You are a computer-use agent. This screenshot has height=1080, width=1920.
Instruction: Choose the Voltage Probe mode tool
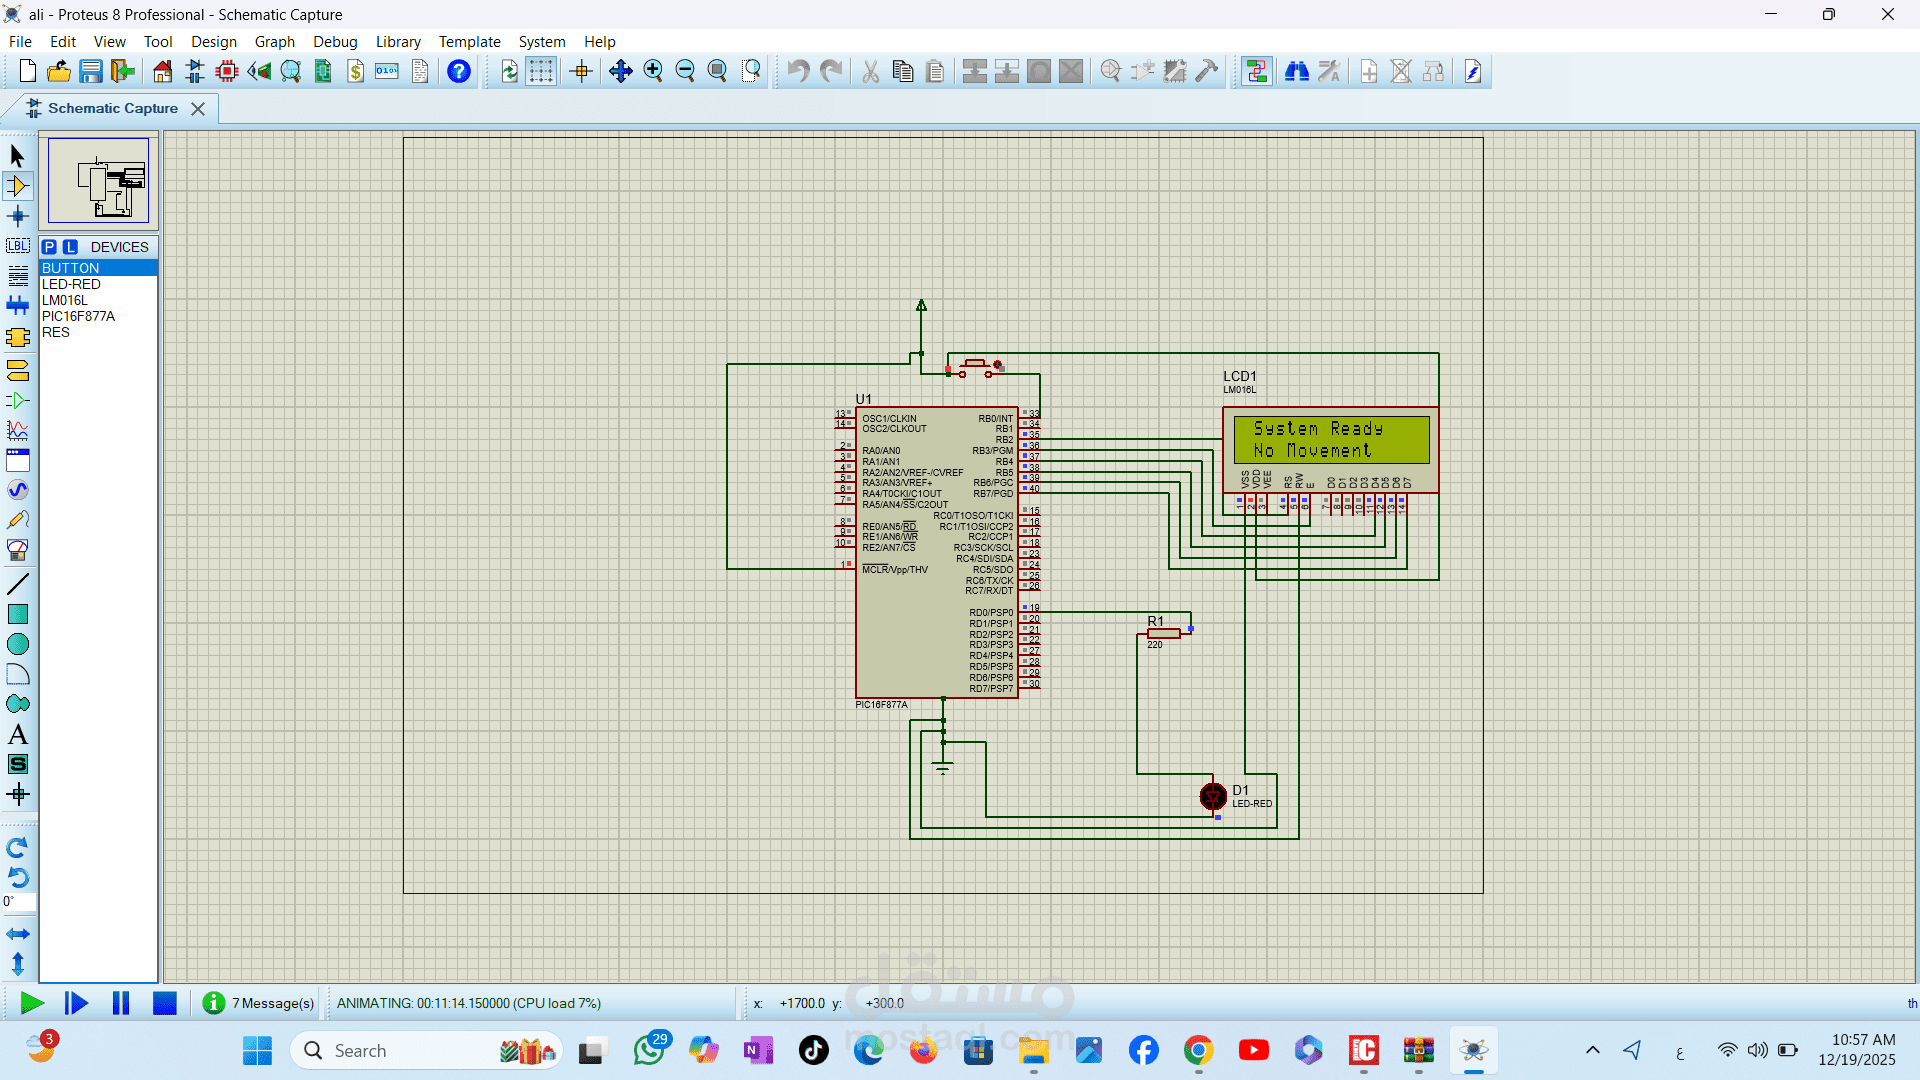tap(18, 519)
